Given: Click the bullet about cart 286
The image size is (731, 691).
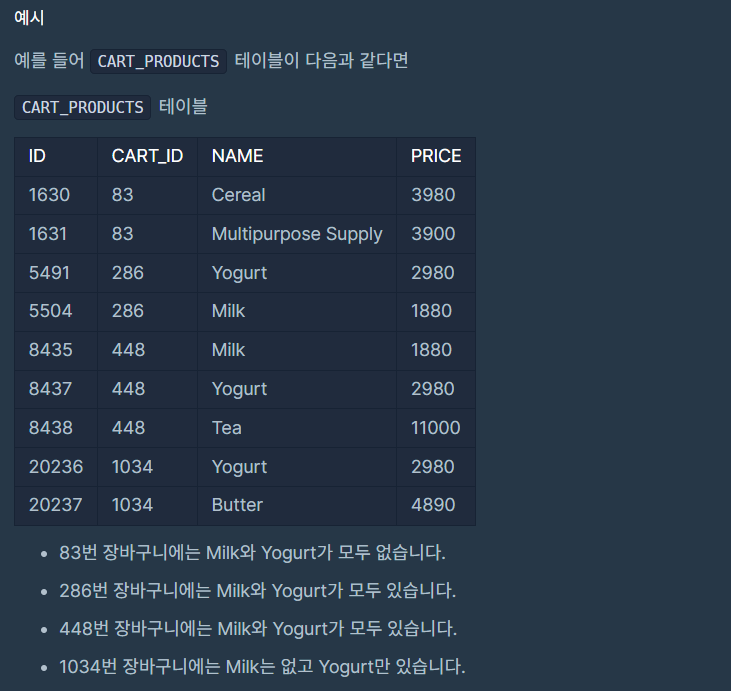Looking at the screenshot, I should 257,591.
